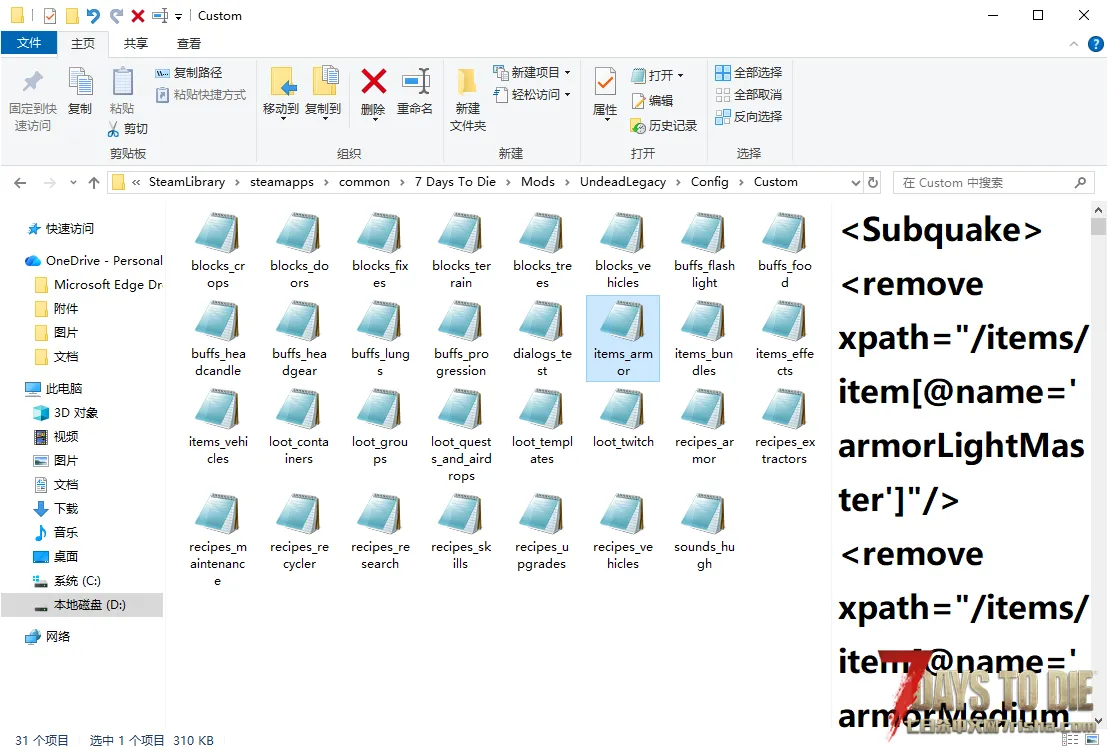Click the blue Help question mark icon
This screenshot has height=753, width=1108.
point(1095,44)
